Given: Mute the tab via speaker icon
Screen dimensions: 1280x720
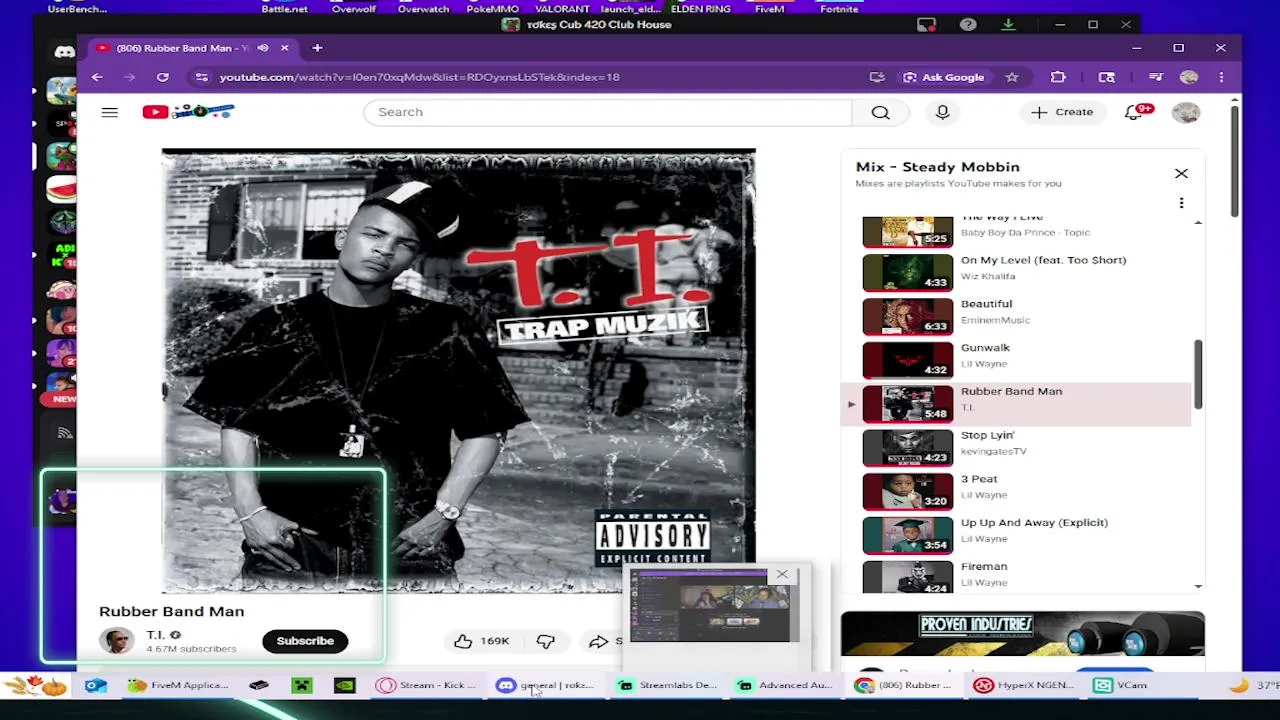Looking at the screenshot, I should [263, 48].
